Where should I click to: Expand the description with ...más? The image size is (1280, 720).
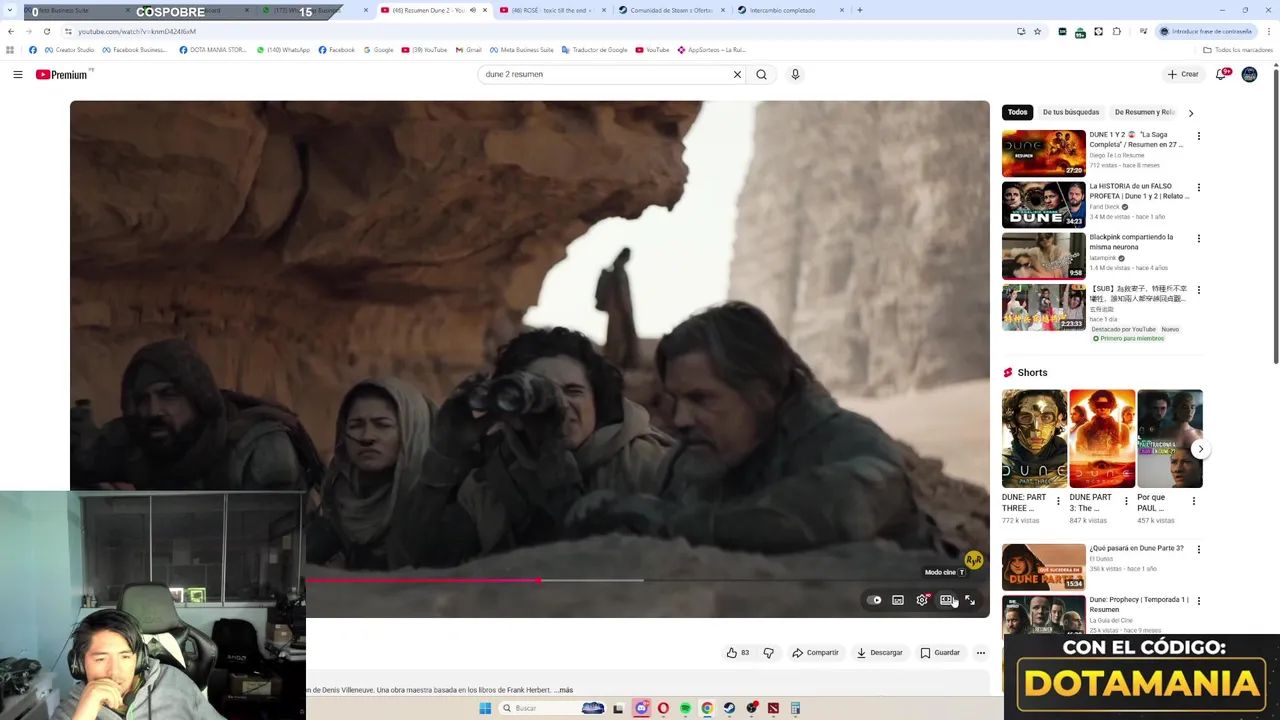pyautogui.click(x=564, y=690)
